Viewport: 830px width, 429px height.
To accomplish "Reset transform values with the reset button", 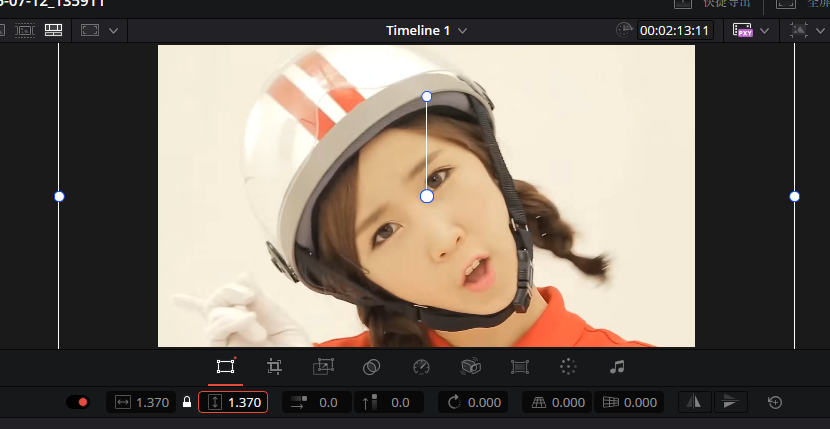I will [x=774, y=402].
